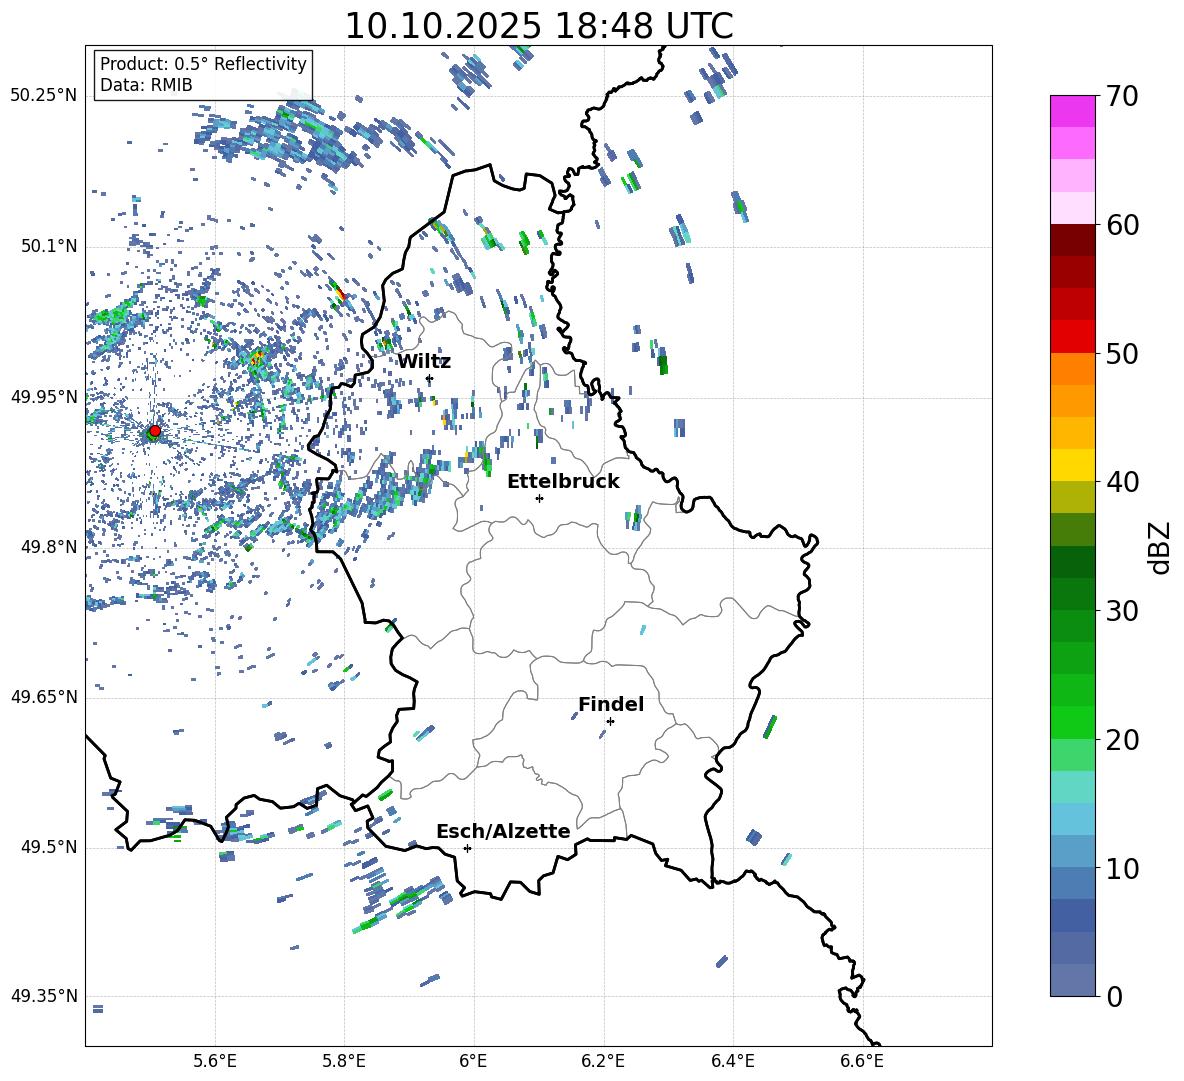This screenshot has width=1184, height=1081.
Task: Click the Wiltz station cross marker
Action: (429, 378)
